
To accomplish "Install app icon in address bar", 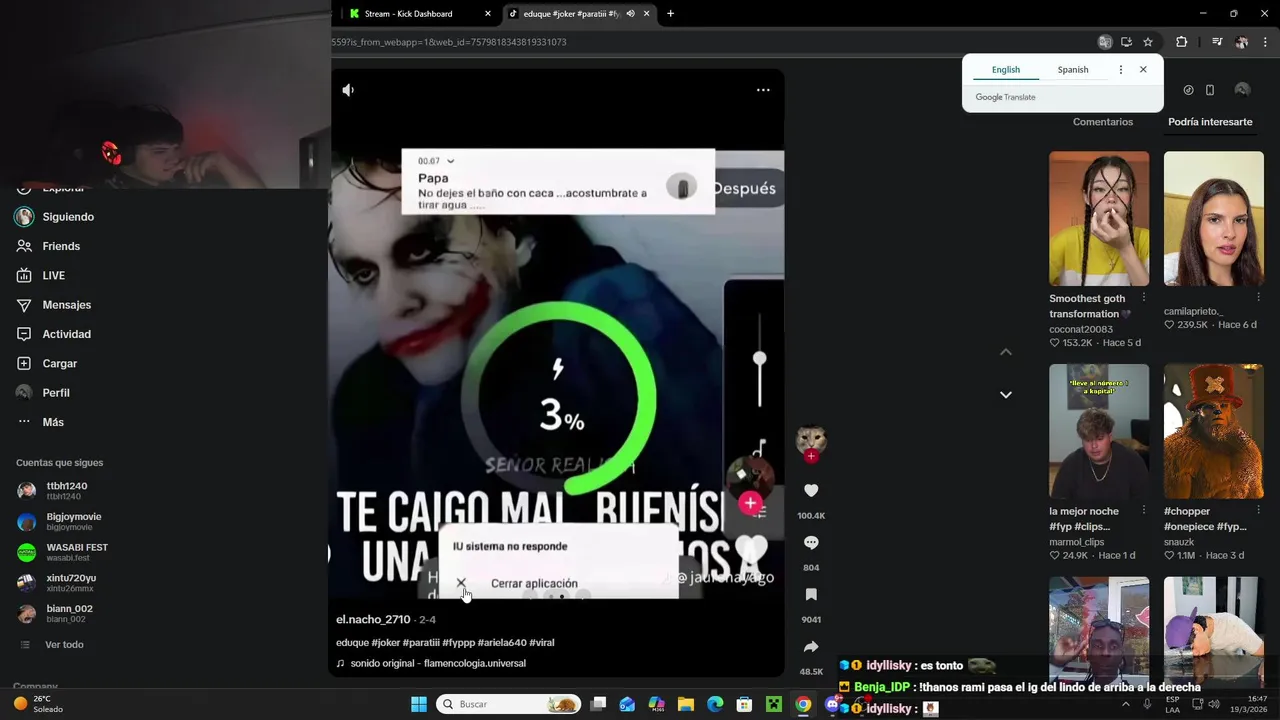I will pyautogui.click(x=1126, y=42).
